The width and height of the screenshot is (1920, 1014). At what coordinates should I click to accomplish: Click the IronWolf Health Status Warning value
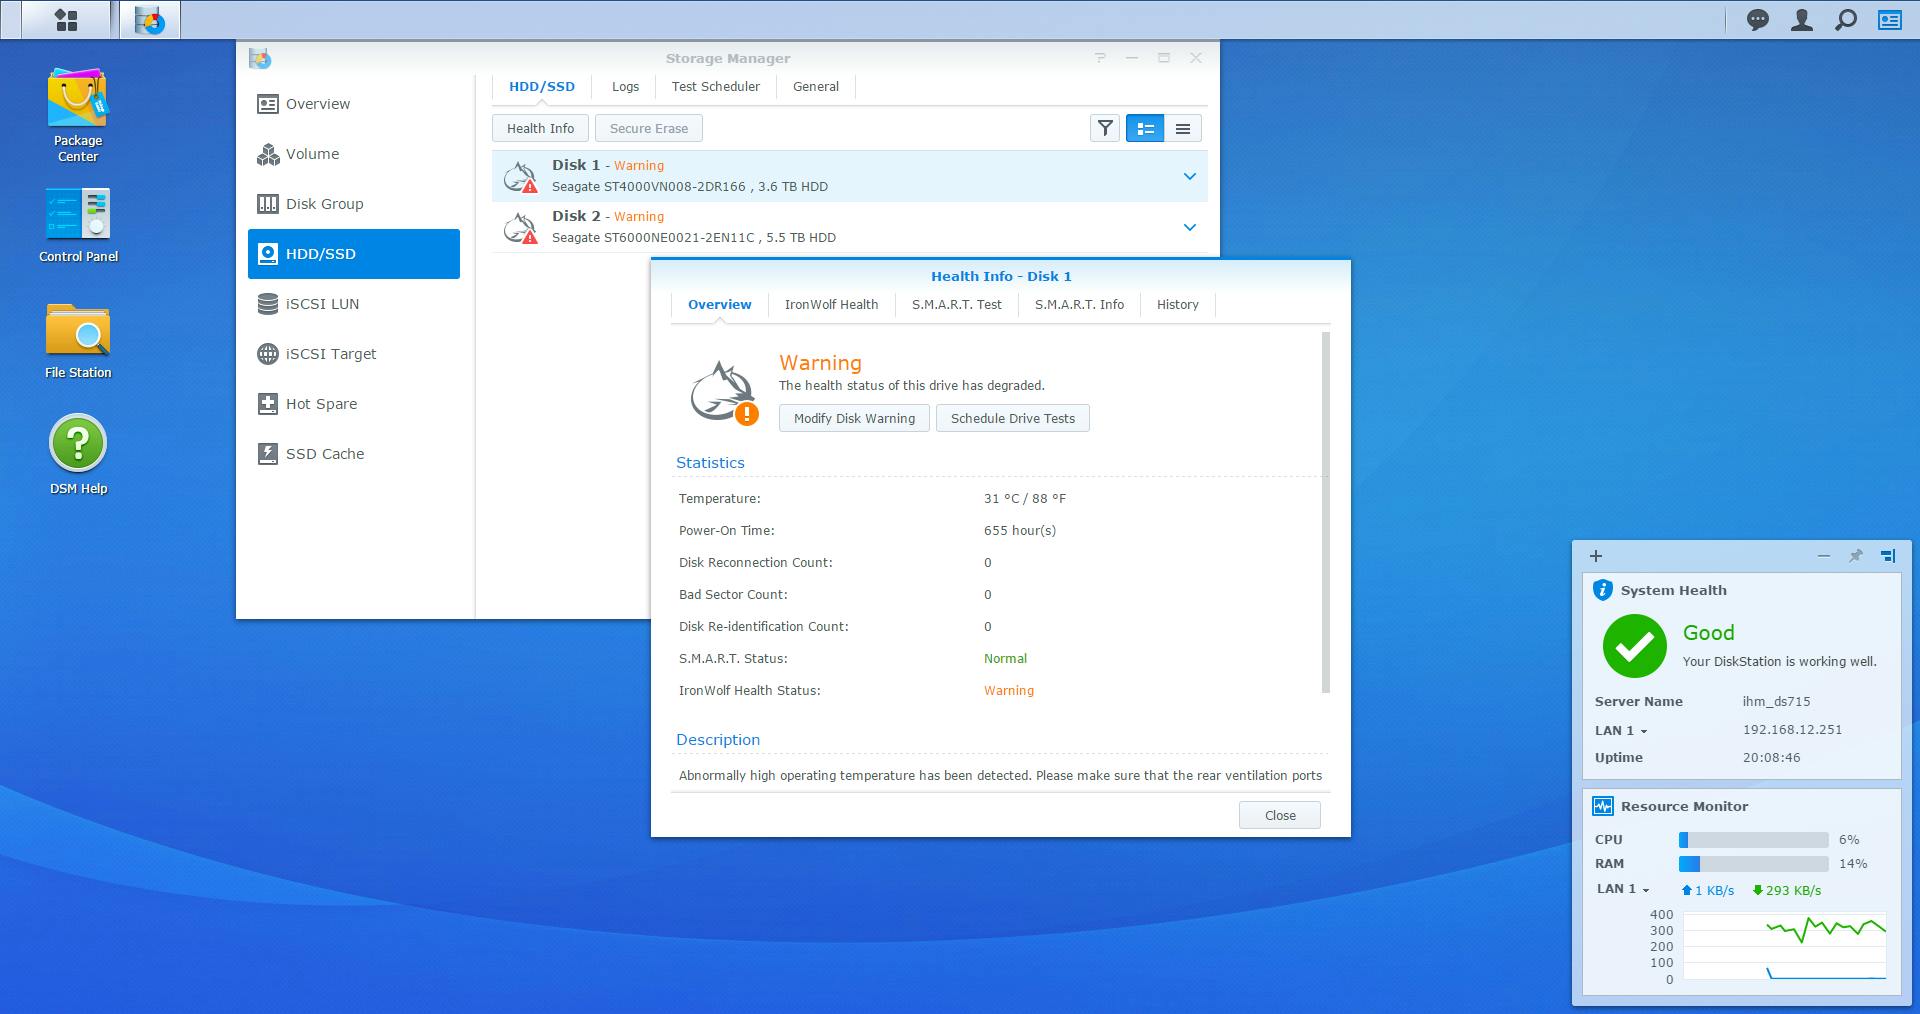(1009, 691)
